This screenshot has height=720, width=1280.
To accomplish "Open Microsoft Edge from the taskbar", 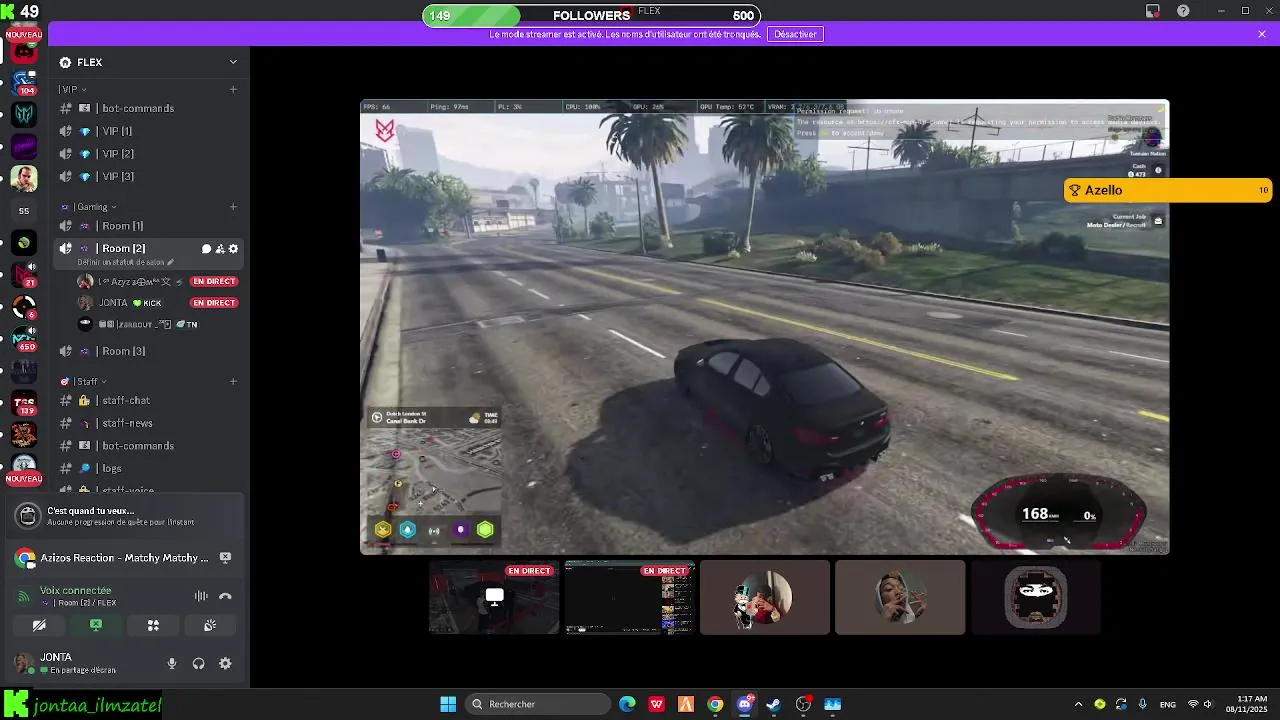I will click(x=627, y=704).
